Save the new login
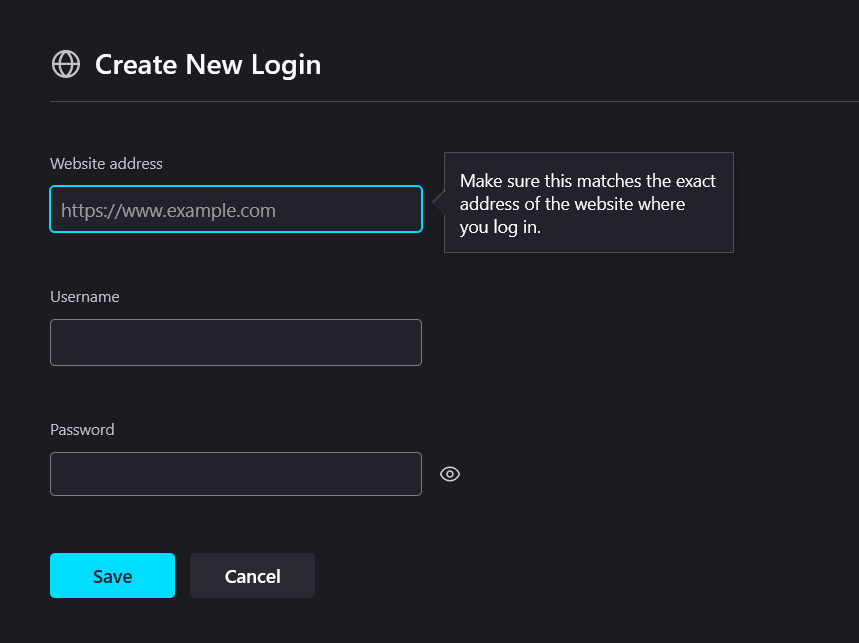 (x=112, y=576)
